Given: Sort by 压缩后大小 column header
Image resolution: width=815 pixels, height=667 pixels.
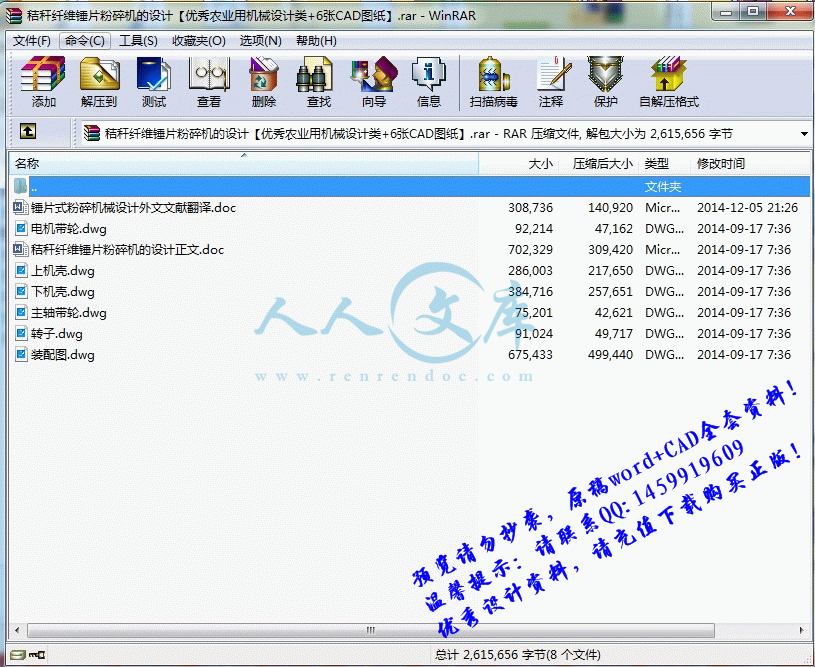Looking at the screenshot, I should [x=598, y=163].
